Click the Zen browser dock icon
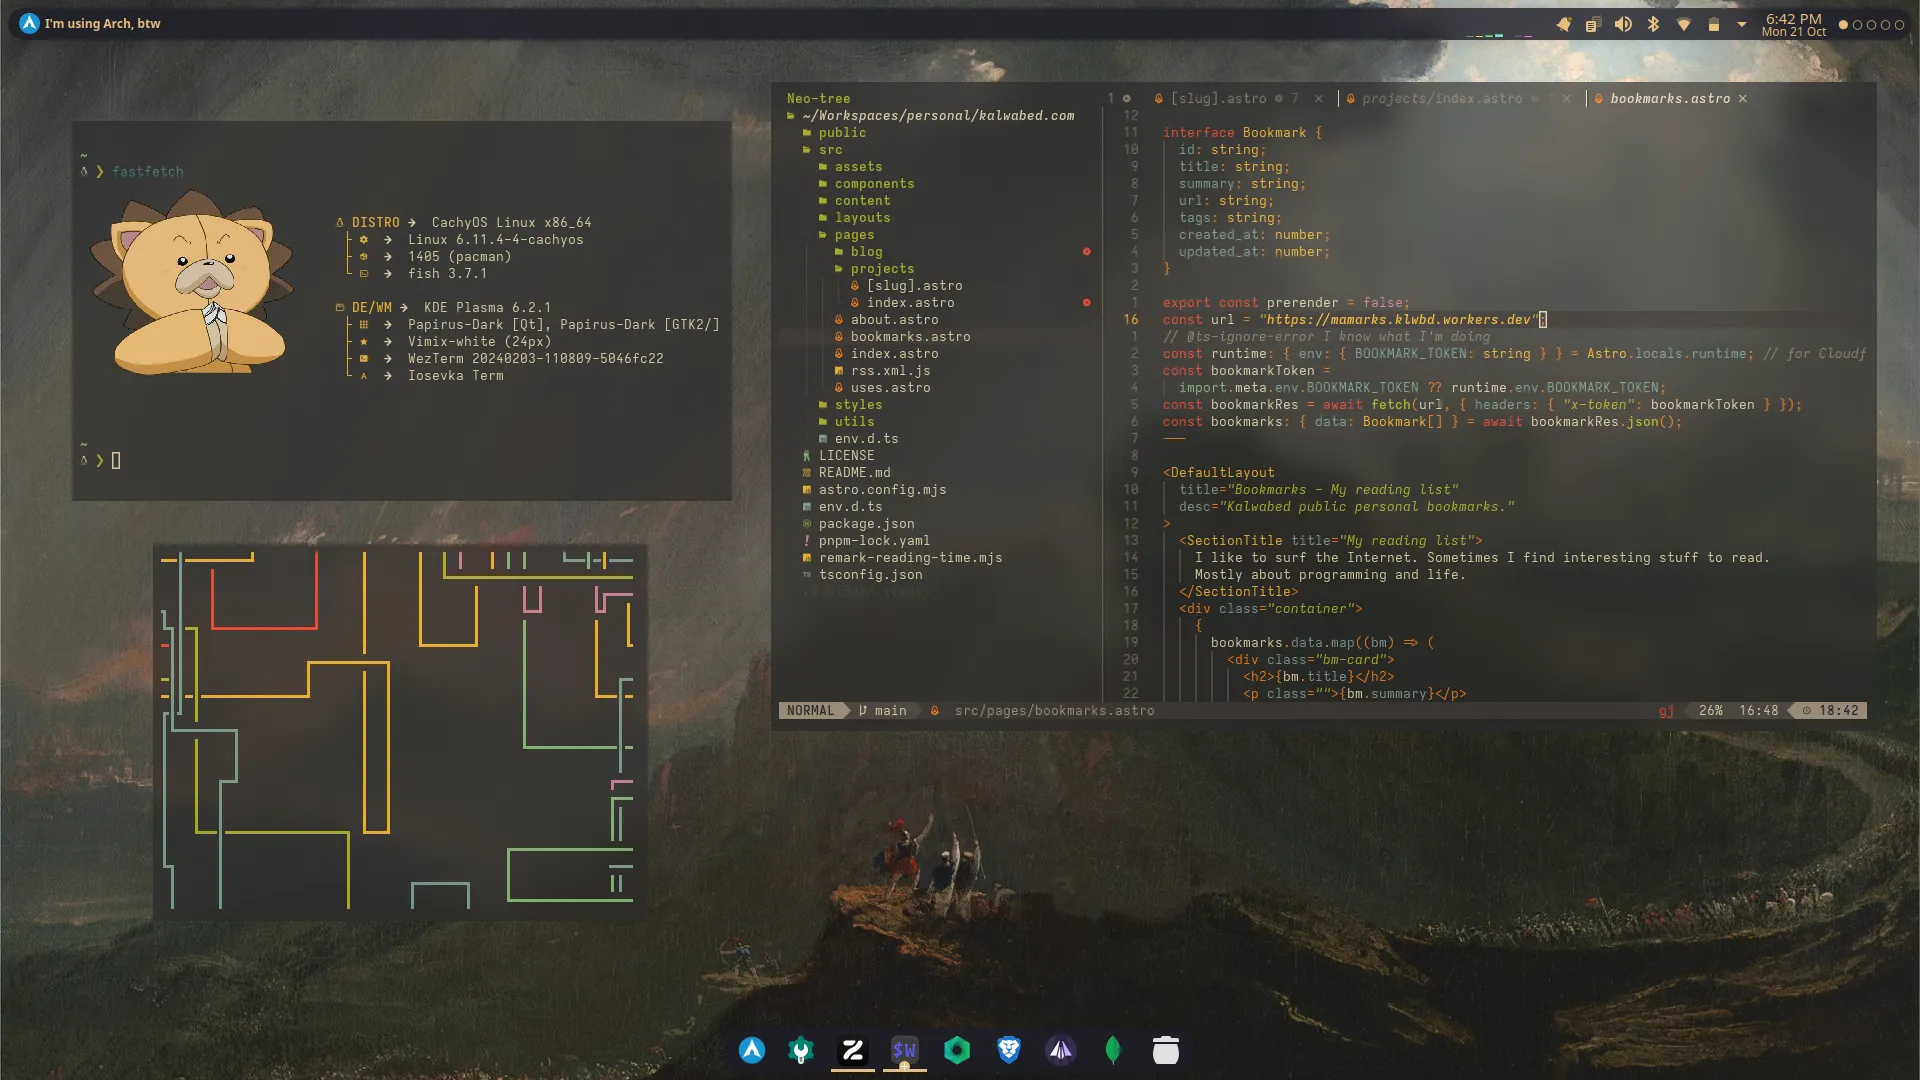This screenshot has width=1920, height=1080. click(853, 1050)
